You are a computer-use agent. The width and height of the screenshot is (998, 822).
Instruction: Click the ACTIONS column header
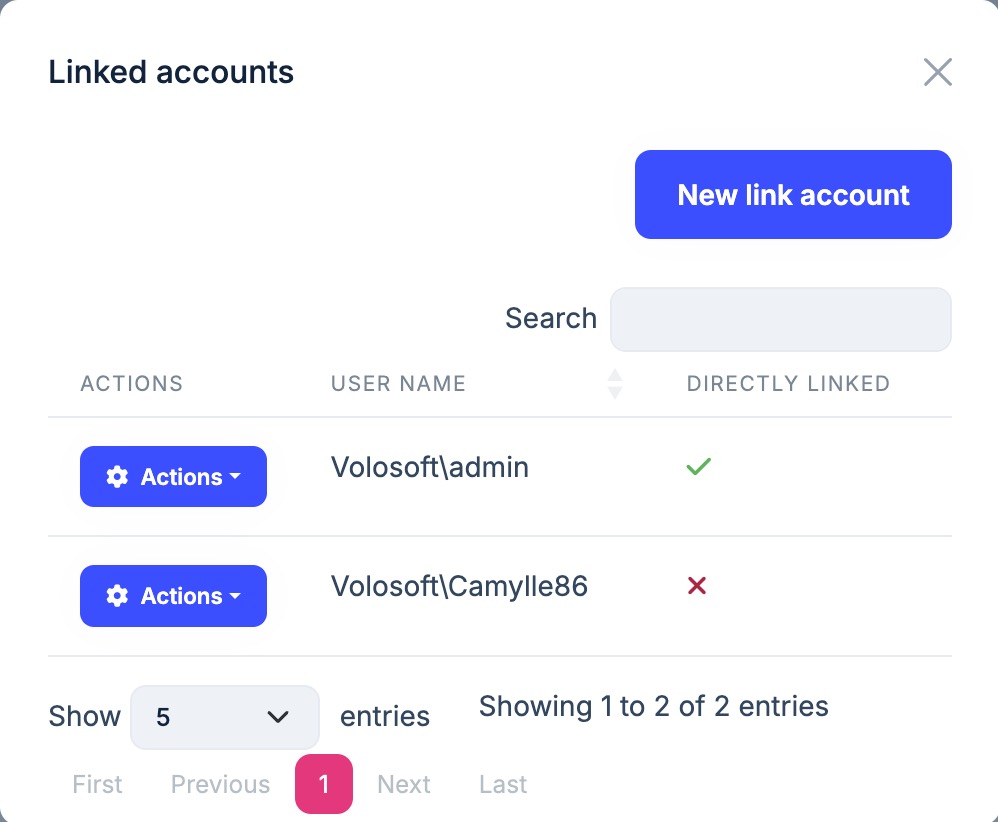[131, 383]
